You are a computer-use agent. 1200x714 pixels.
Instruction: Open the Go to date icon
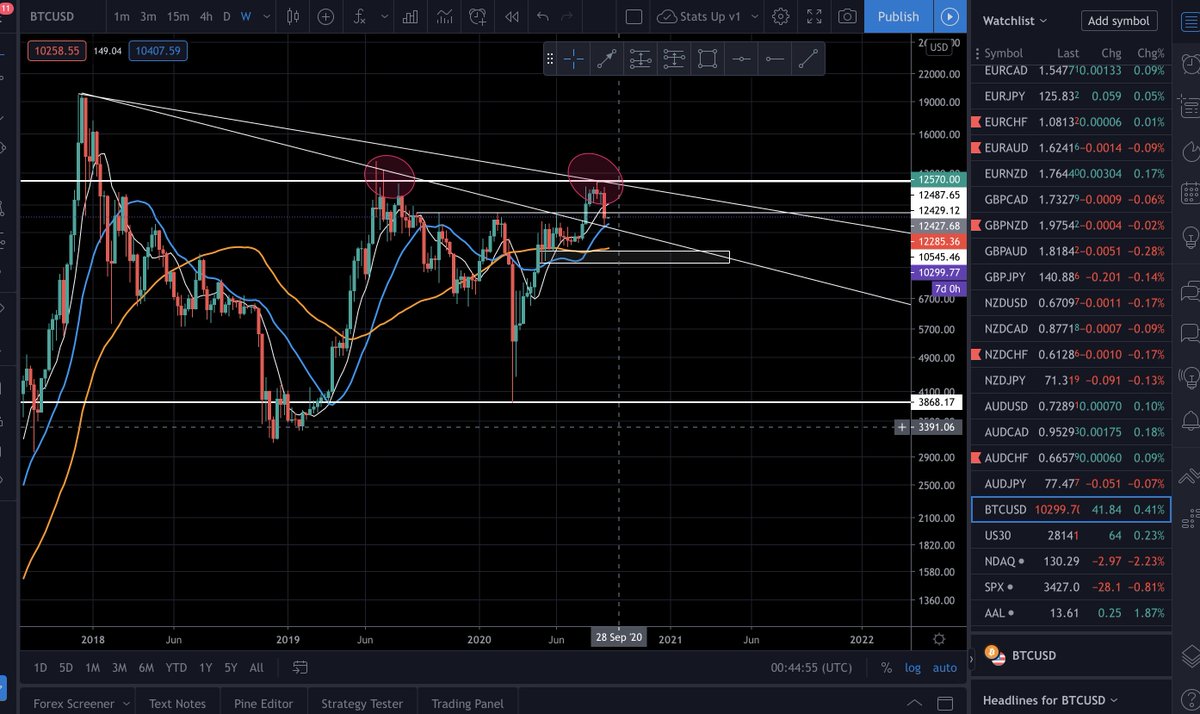click(x=301, y=667)
